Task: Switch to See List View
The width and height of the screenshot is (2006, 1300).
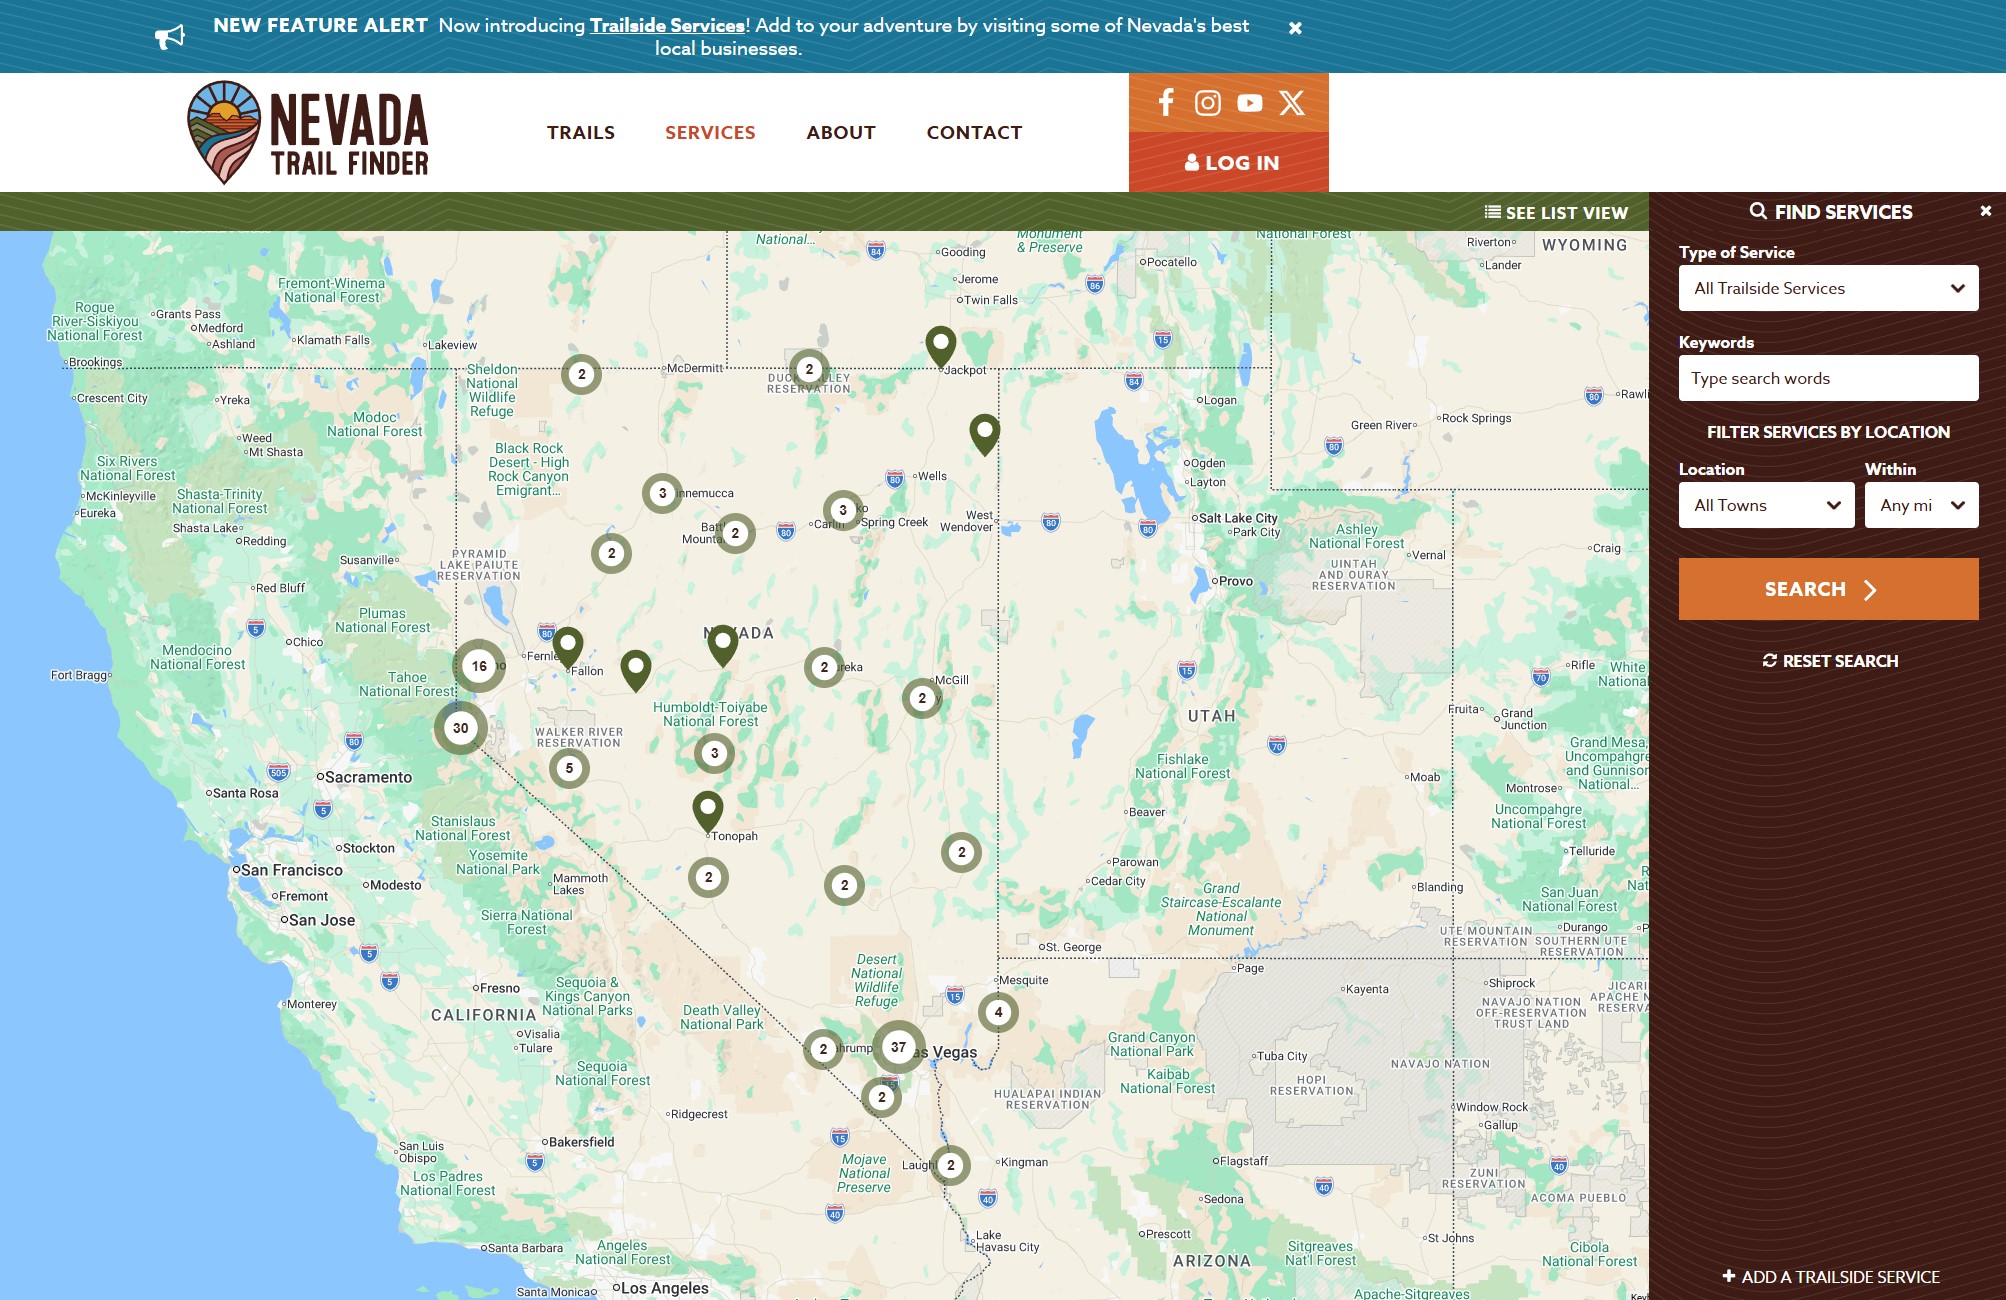Action: [x=1556, y=212]
